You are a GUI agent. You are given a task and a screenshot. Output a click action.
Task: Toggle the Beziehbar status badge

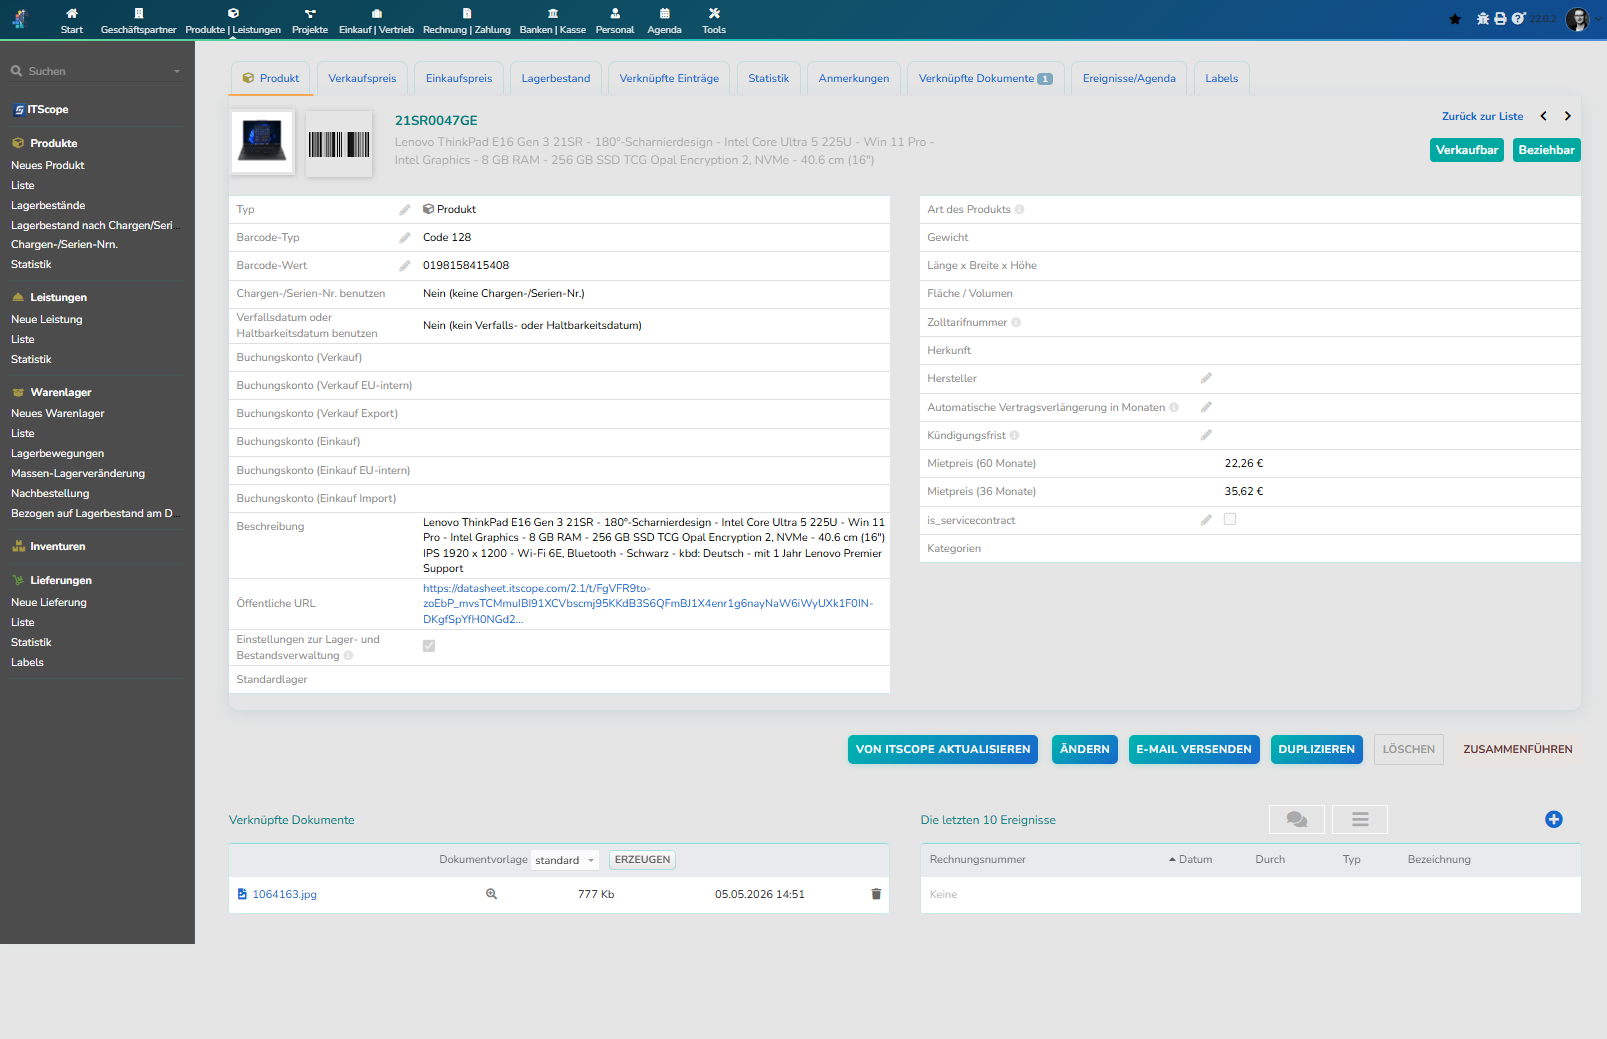(1546, 150)
